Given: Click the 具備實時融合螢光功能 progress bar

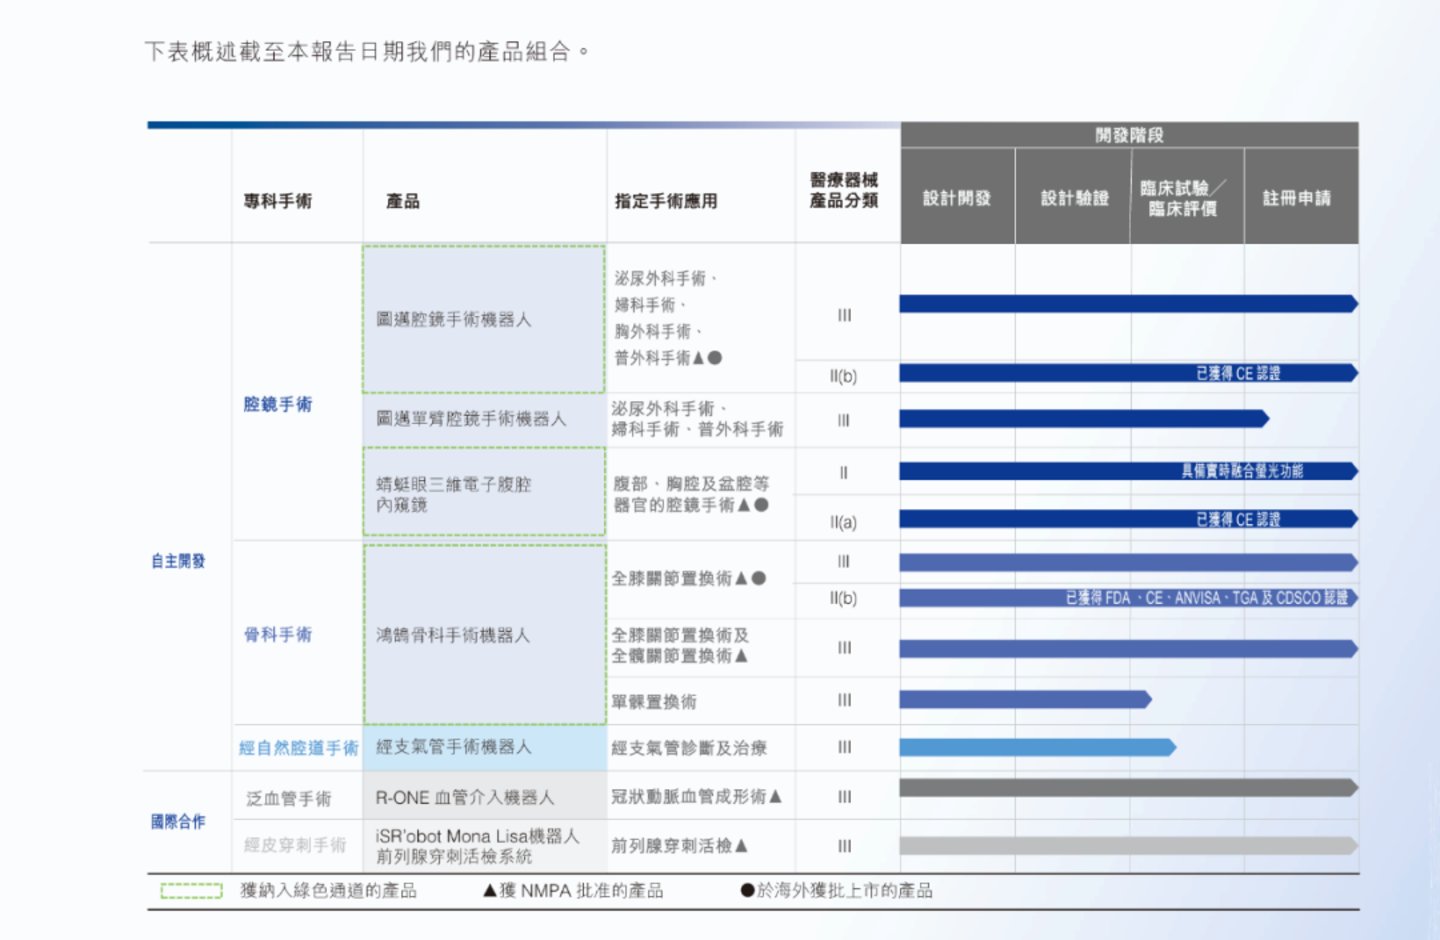Looking at the screenshot, I should 1127,471.
